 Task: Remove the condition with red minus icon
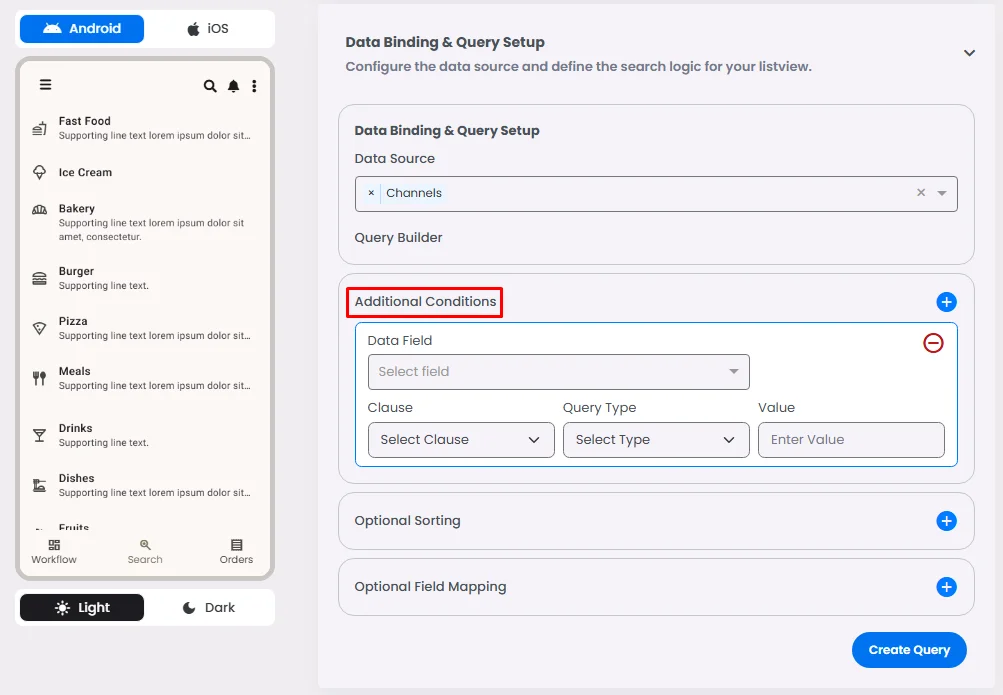coord(932,343)
